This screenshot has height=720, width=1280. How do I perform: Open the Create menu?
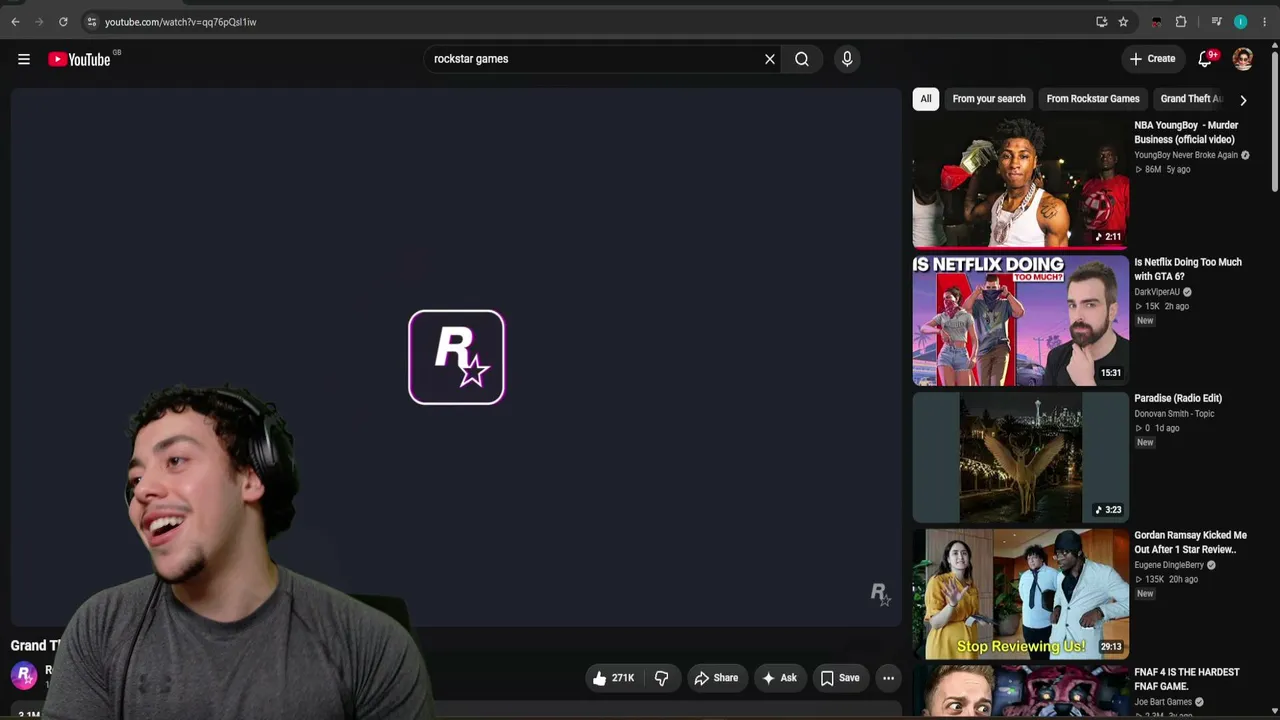pyautogui.click(x=1152, y=59)
